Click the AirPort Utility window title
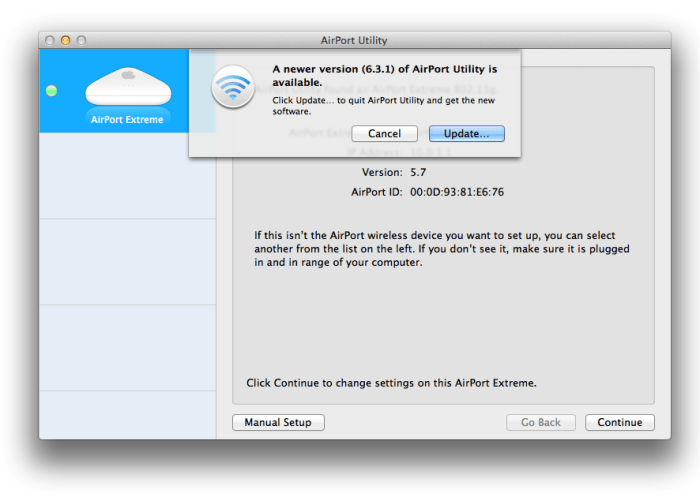 (354, 40)
